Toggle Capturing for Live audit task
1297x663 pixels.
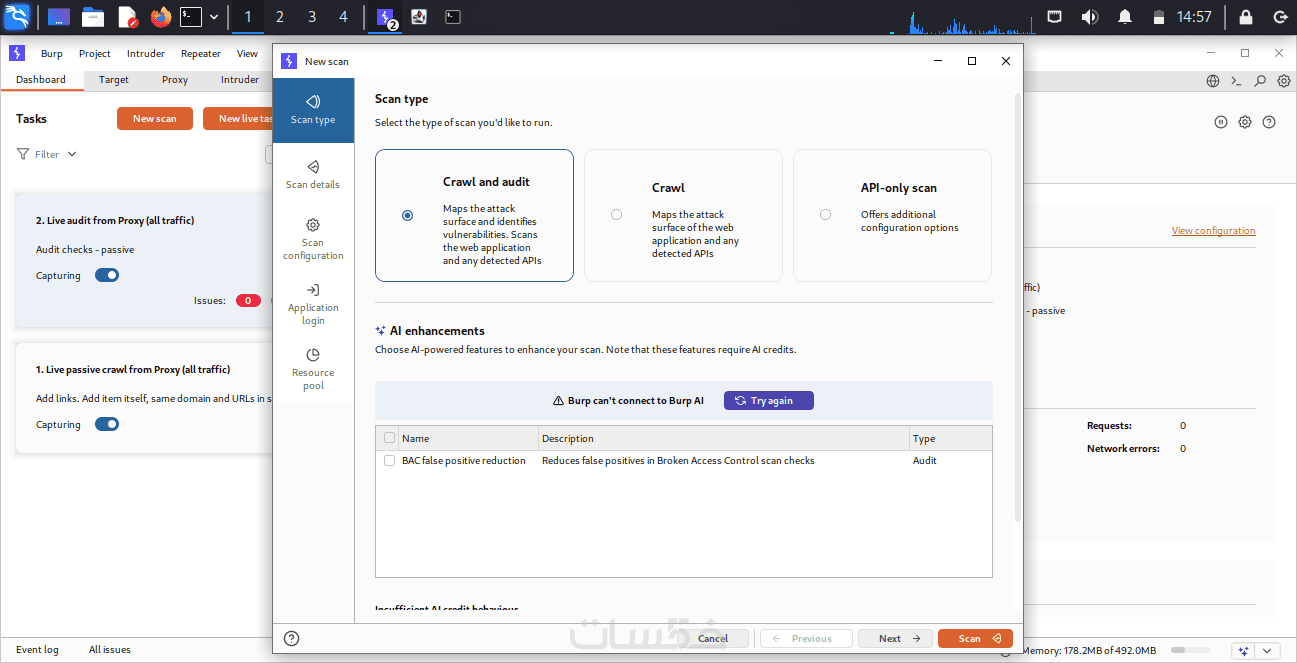click(x=107, y=276)
